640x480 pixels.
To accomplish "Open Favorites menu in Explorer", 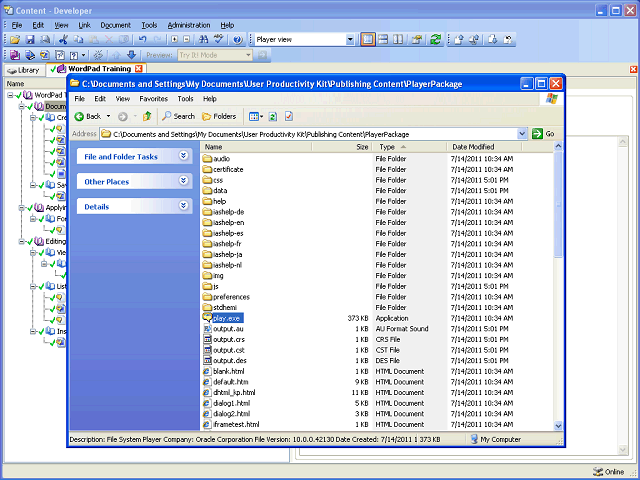I will coord(153,99).
